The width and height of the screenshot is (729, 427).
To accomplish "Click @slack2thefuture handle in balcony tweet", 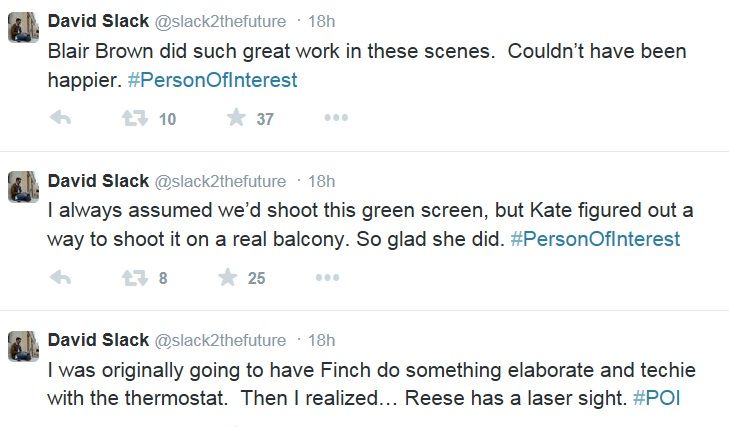I will [219, 181].
